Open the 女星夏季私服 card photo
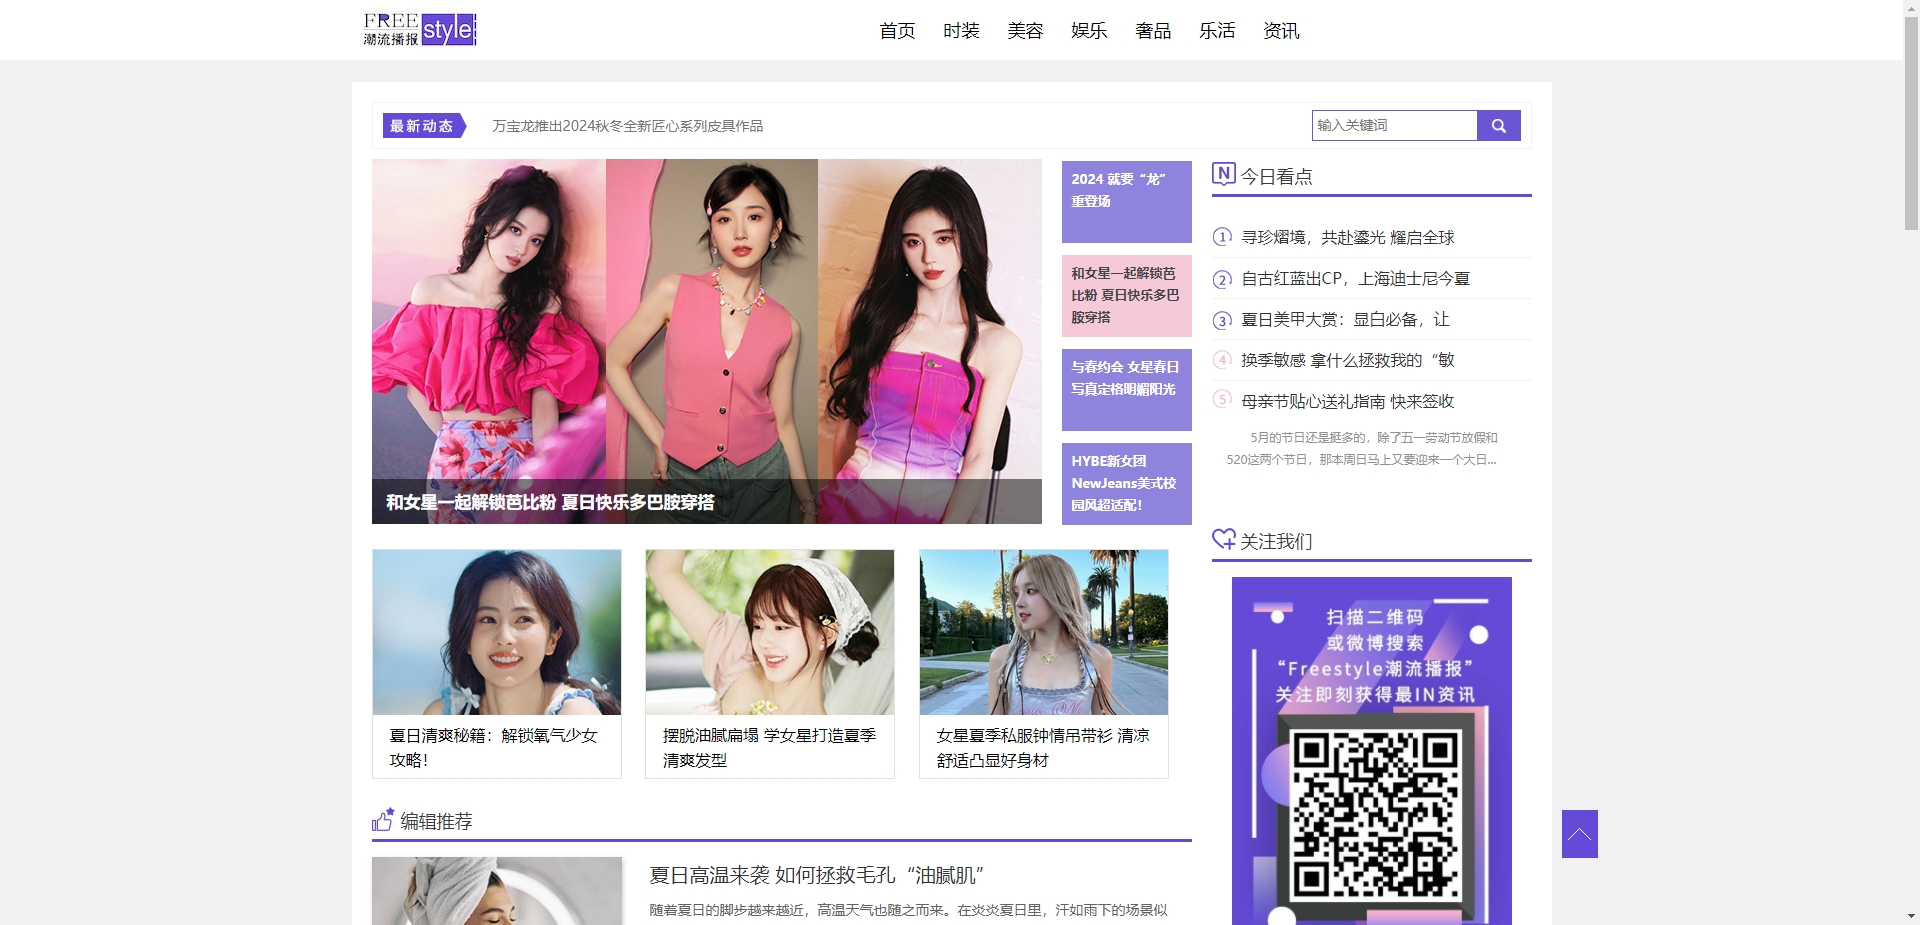 tap(1044, 632)
